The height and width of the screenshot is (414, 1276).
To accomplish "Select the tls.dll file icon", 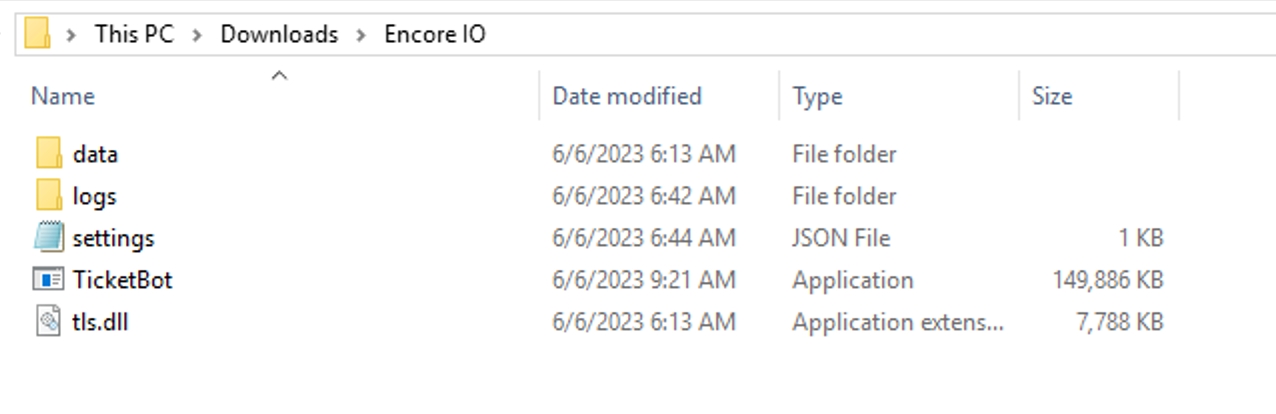I will [49, 322].
